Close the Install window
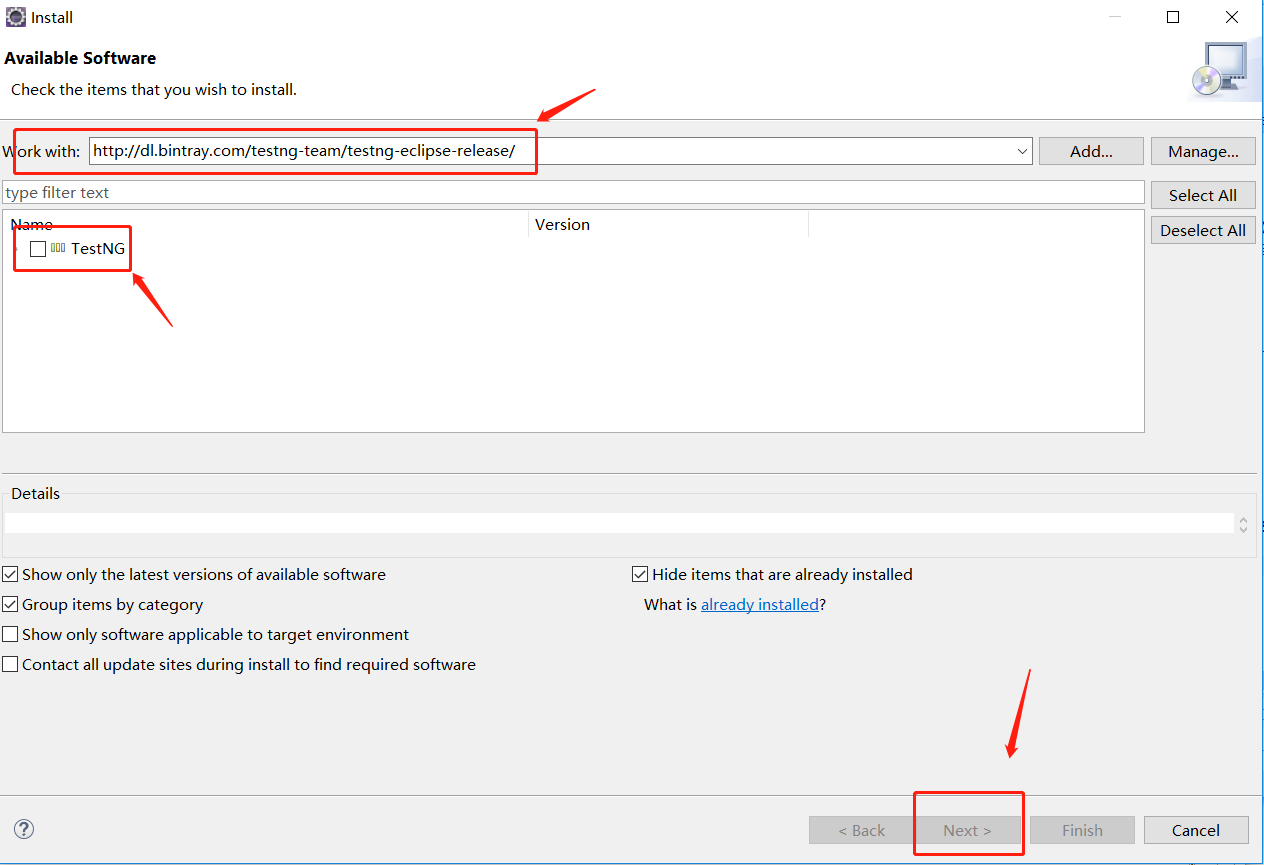 click(1232, 17)
